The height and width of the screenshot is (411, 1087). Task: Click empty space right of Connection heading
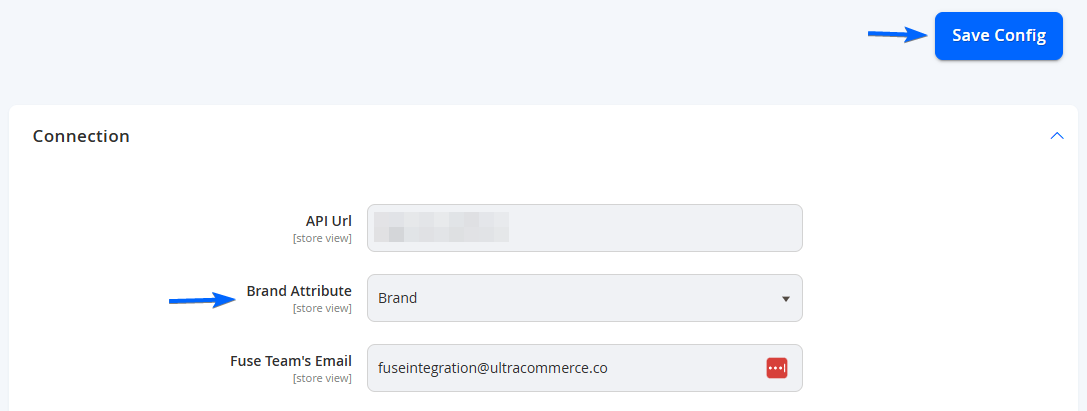click(589, 136)
